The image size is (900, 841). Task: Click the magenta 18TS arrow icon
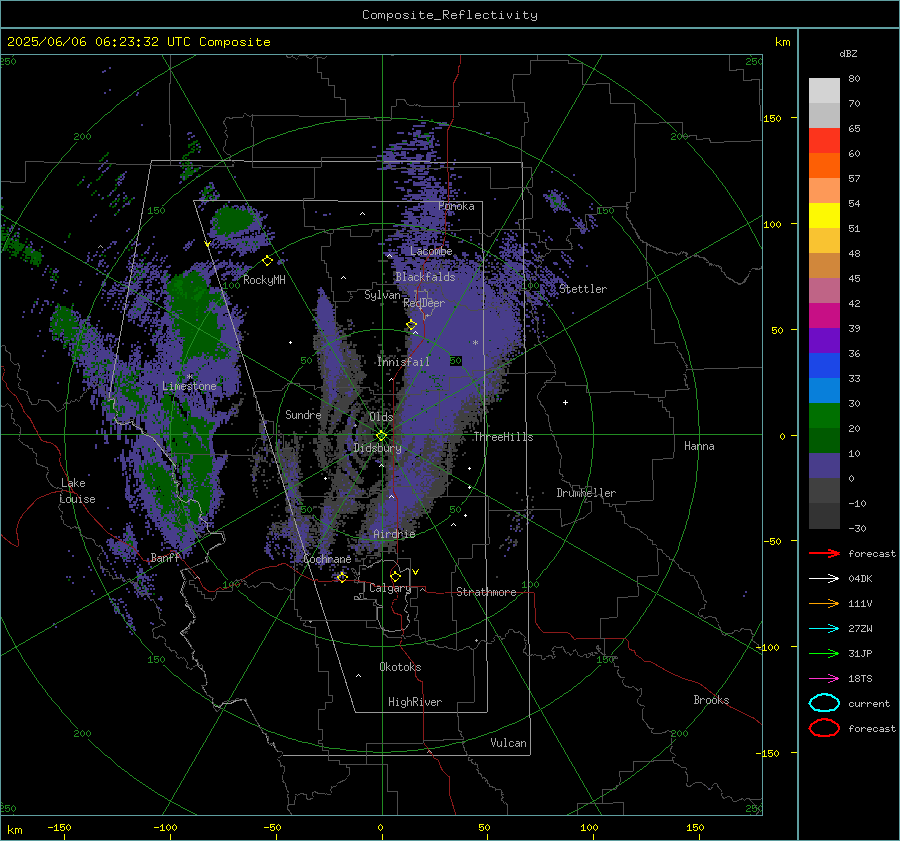click(824, 679)
